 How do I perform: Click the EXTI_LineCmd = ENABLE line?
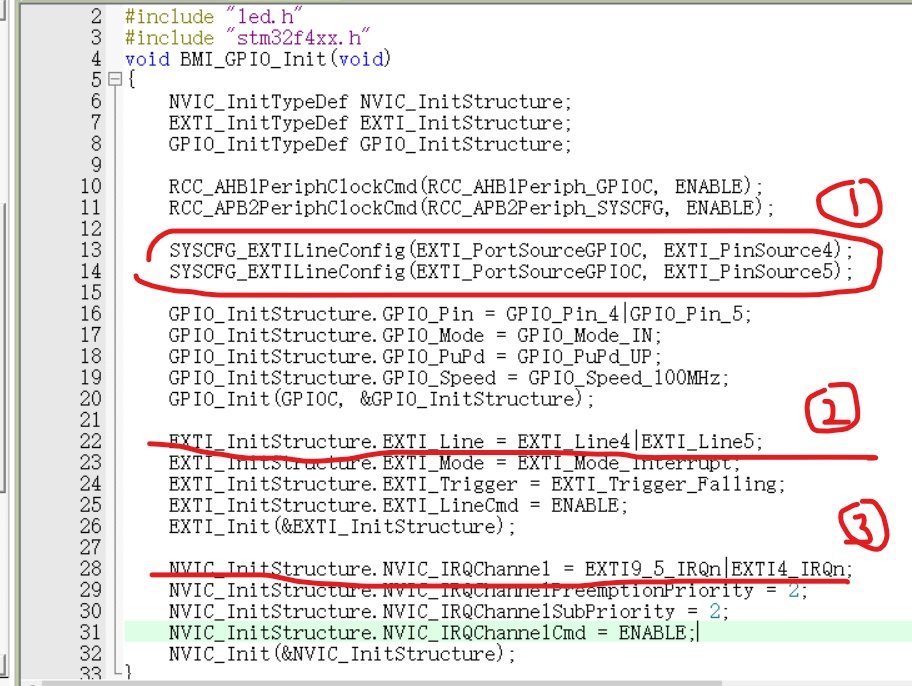coord(398,505)
